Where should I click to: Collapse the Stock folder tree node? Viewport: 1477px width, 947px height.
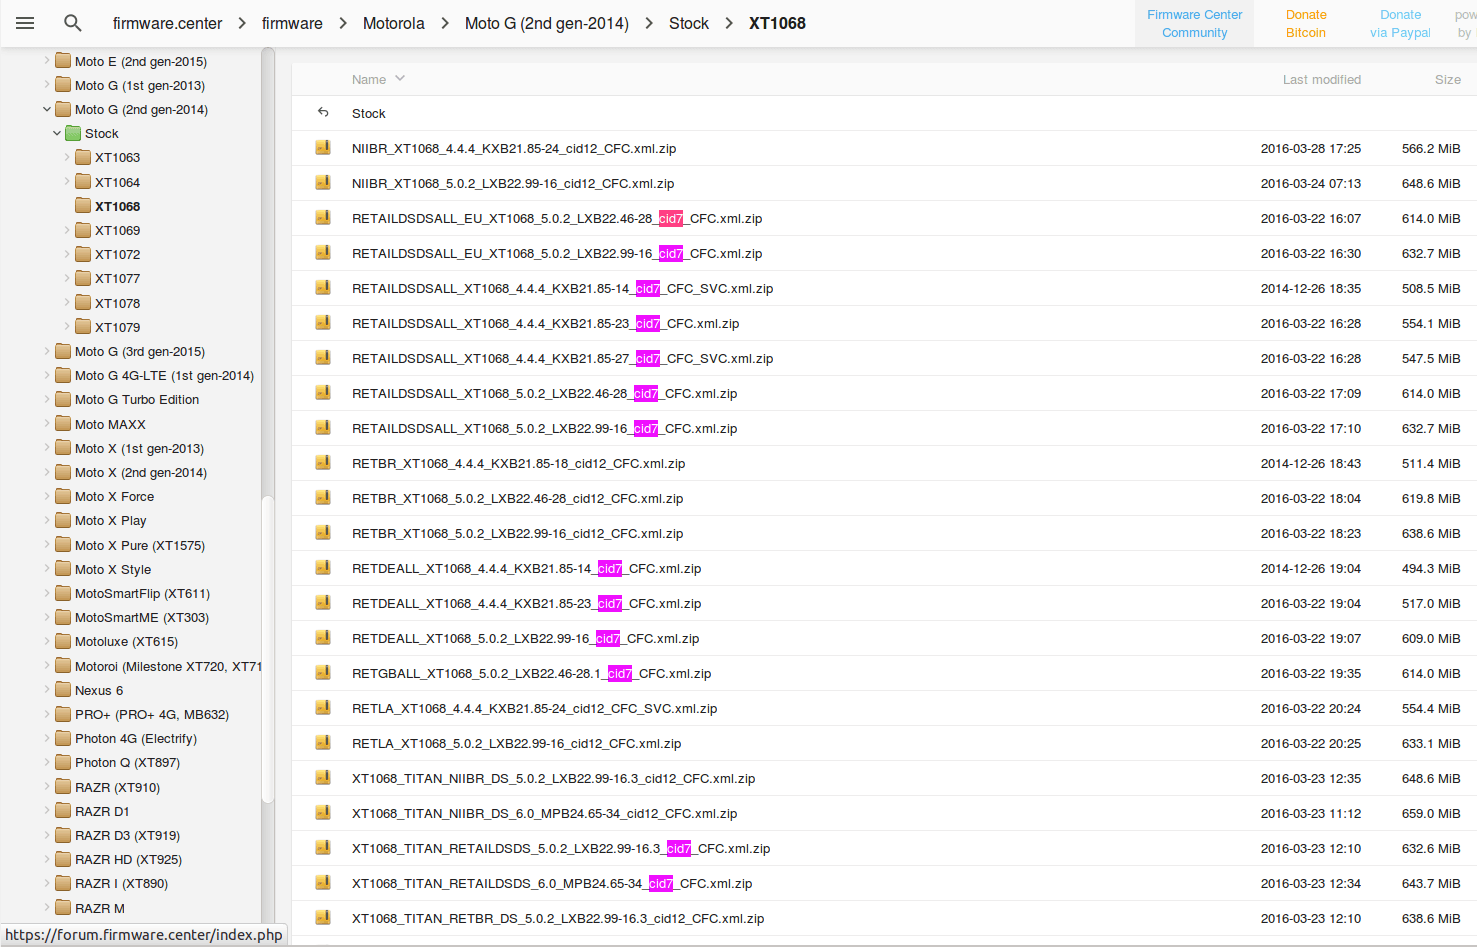tap(56, 133)
